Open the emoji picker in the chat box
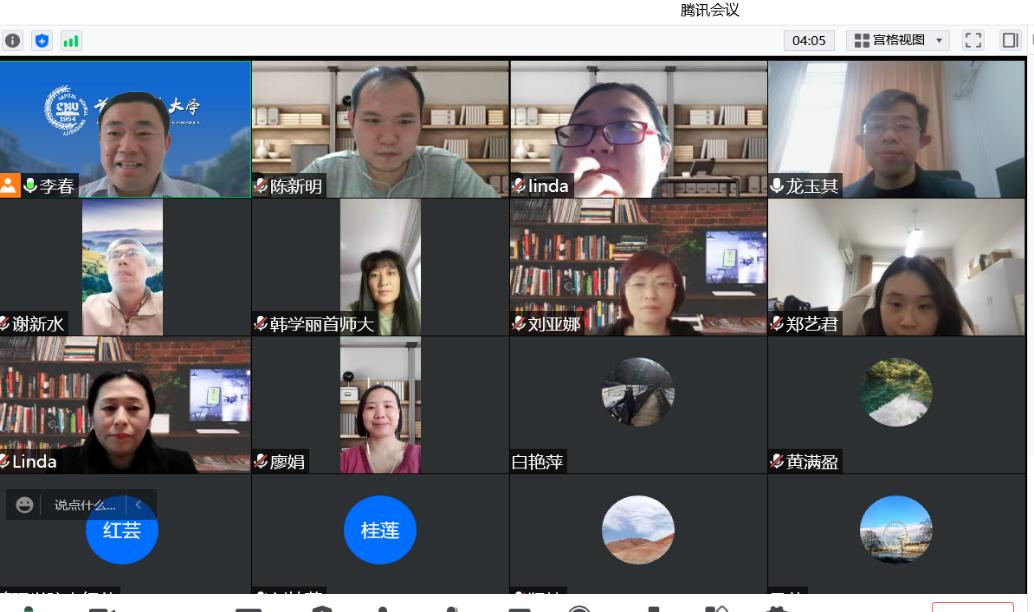 click(25, 505)
